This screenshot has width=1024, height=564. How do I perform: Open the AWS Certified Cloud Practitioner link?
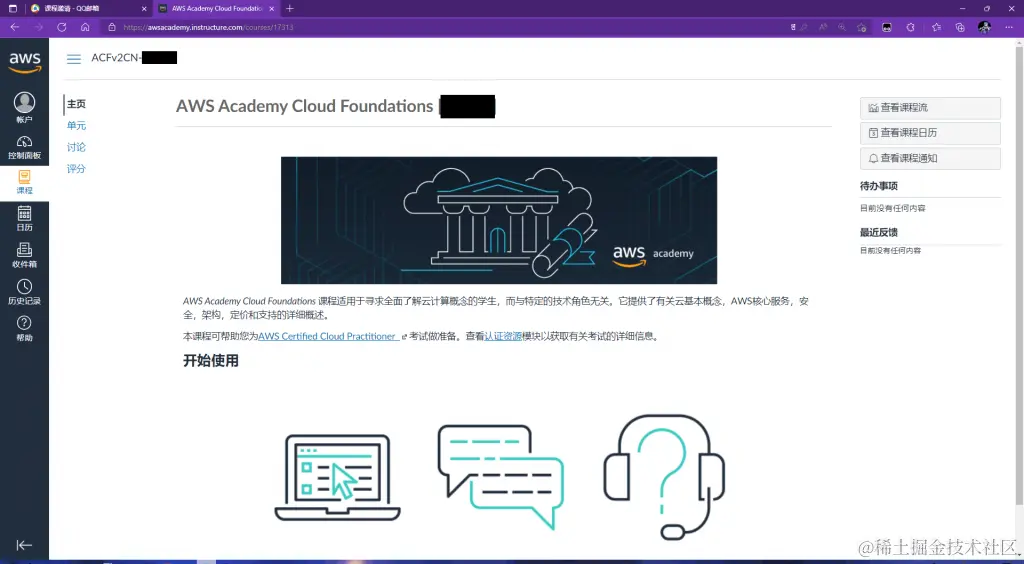coord(329,336)
